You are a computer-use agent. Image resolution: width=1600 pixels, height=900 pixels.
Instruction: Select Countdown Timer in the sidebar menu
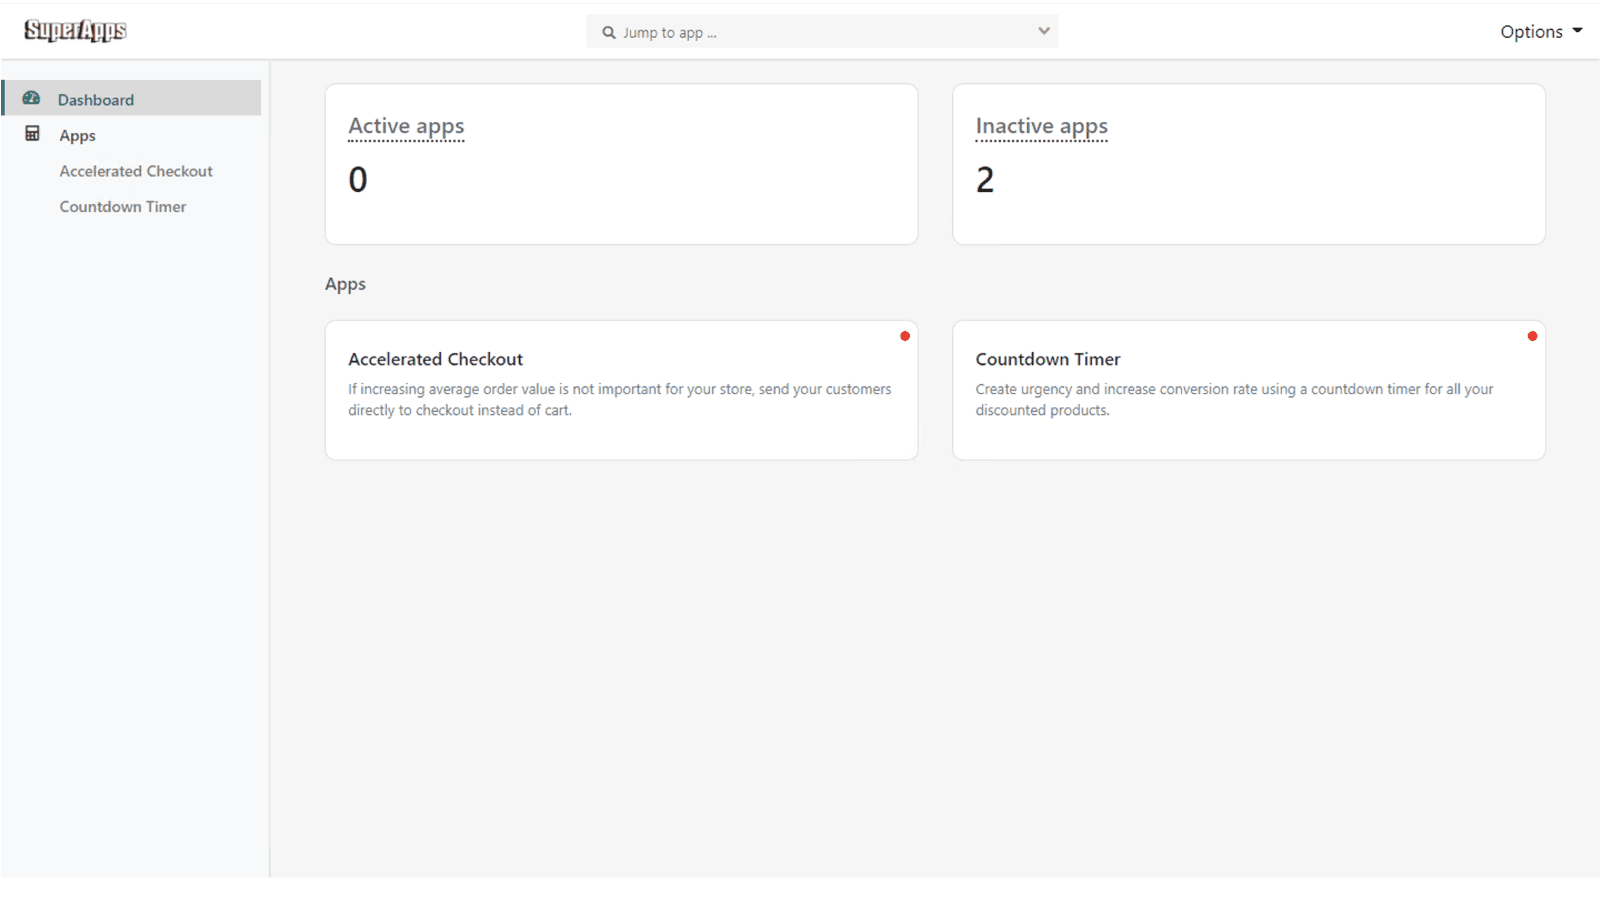(123, 206)
